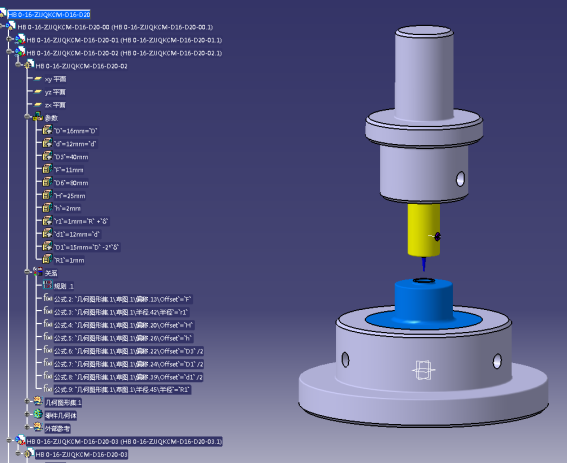Expand the 零件几何体 node

[27, 414]
